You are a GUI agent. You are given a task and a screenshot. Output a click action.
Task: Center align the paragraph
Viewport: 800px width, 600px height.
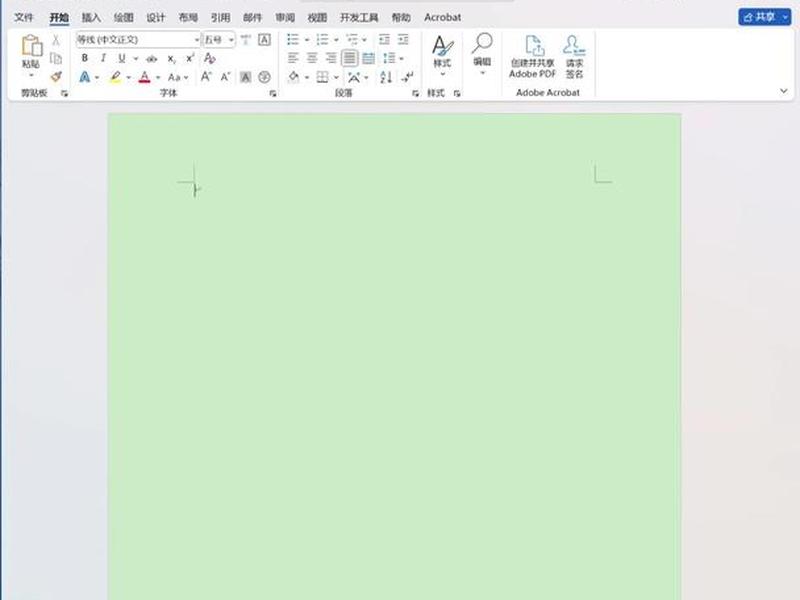(x=312, y=58)
